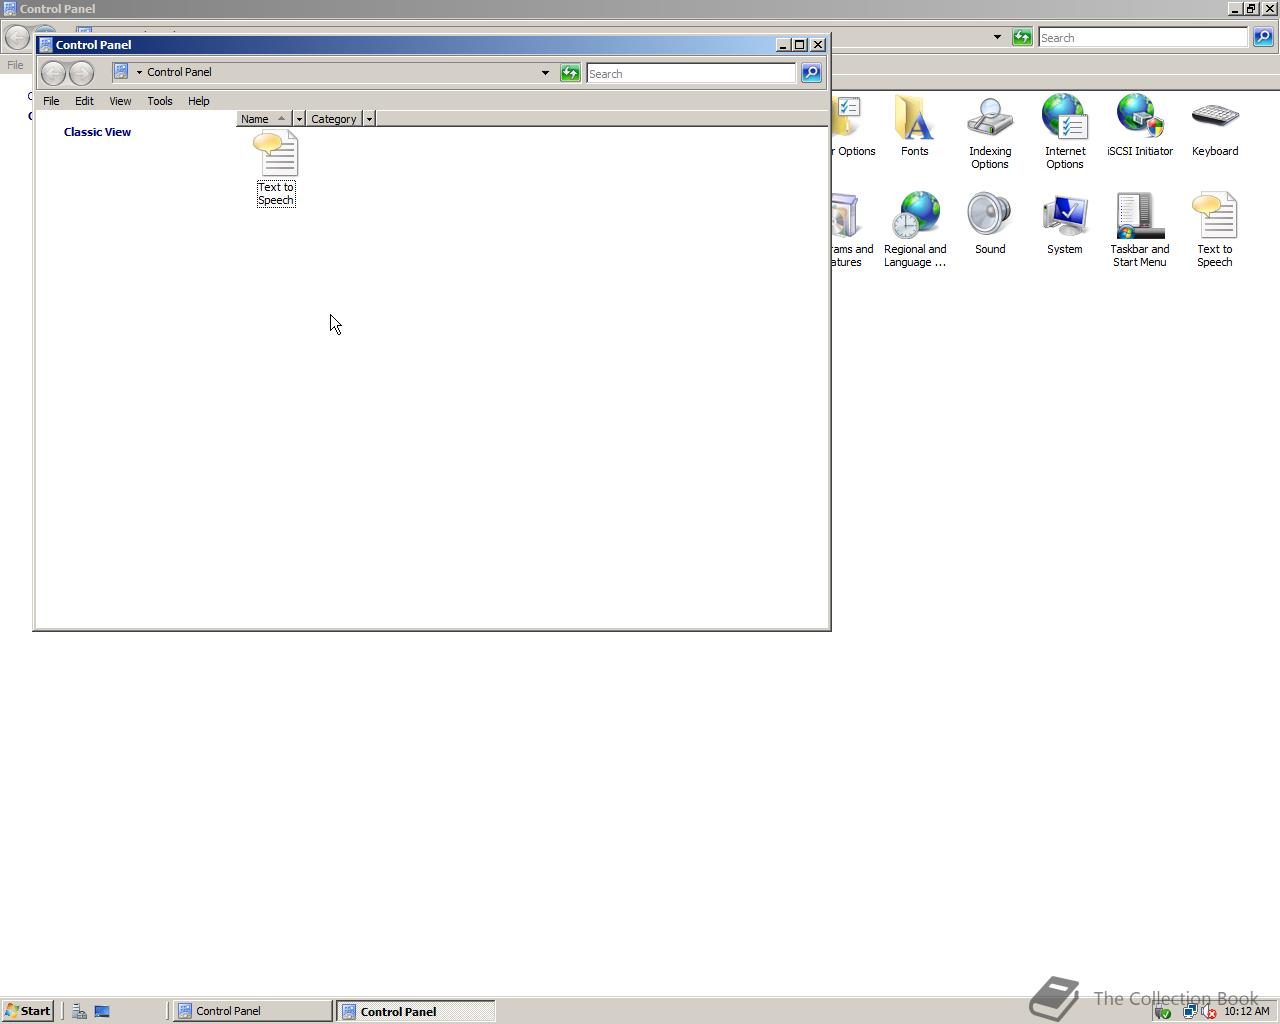Click inside the Search field

tap(690, 72)
